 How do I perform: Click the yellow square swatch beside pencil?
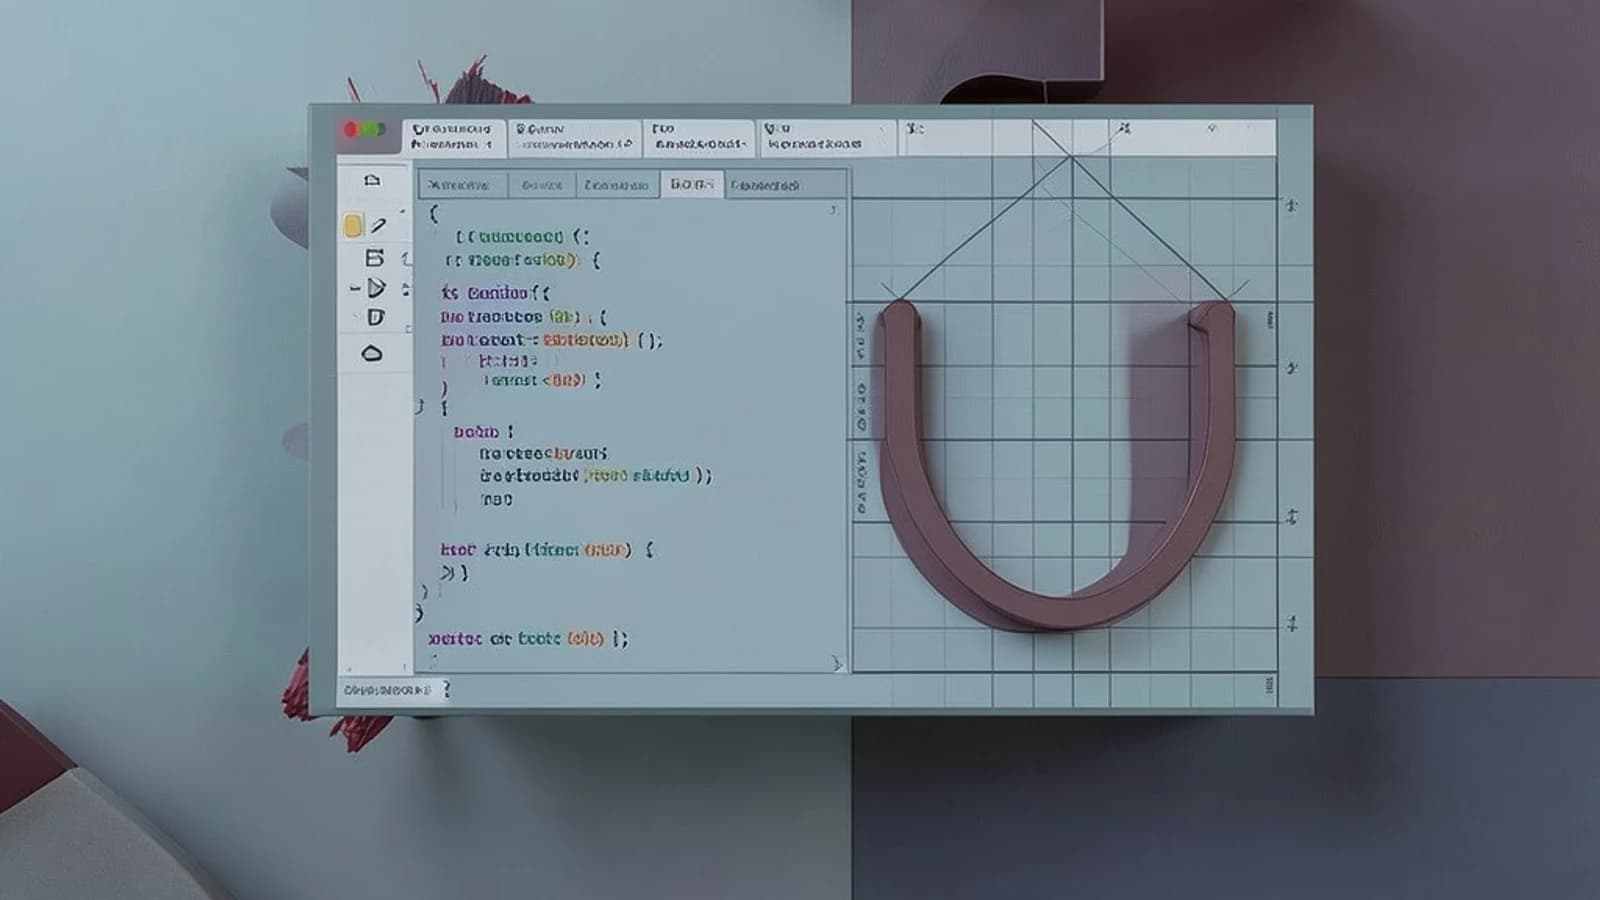[353, 226]
